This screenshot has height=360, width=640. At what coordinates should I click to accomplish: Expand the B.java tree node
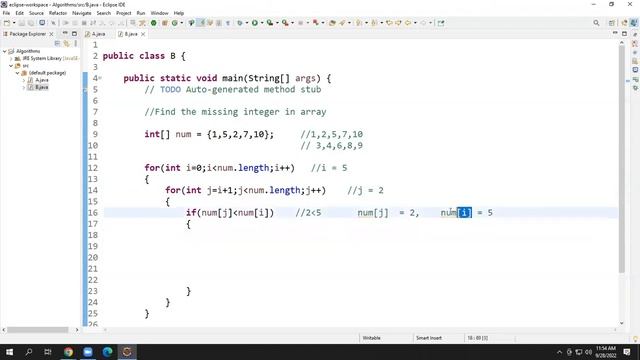[x=24, y=87]
